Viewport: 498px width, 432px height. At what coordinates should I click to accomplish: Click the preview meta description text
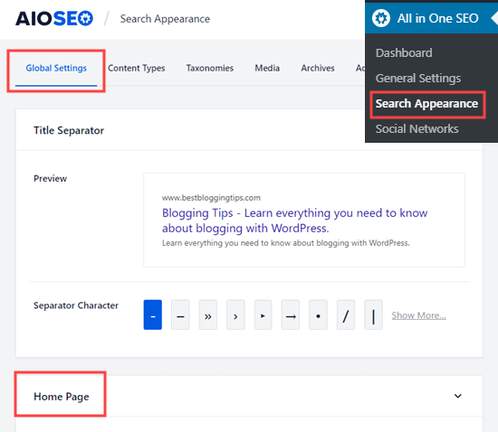286,243
